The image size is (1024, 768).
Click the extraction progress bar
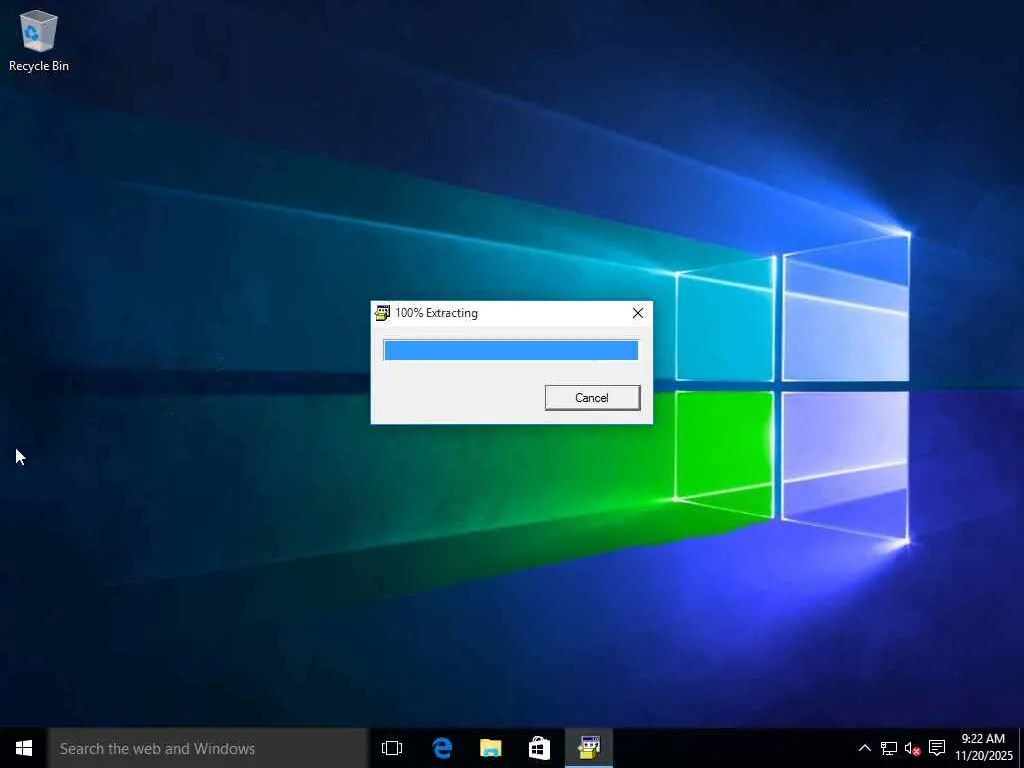(511, 350)
